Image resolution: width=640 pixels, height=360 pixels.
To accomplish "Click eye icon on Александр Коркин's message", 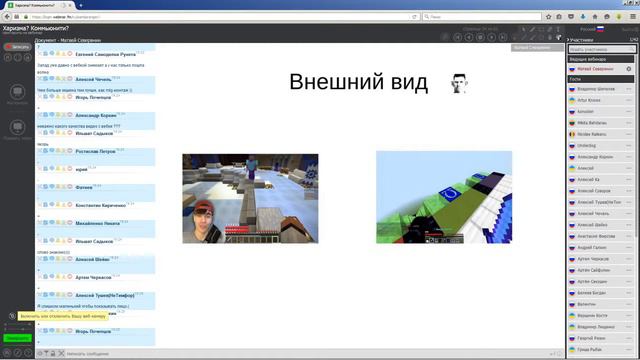I will 52,115.
